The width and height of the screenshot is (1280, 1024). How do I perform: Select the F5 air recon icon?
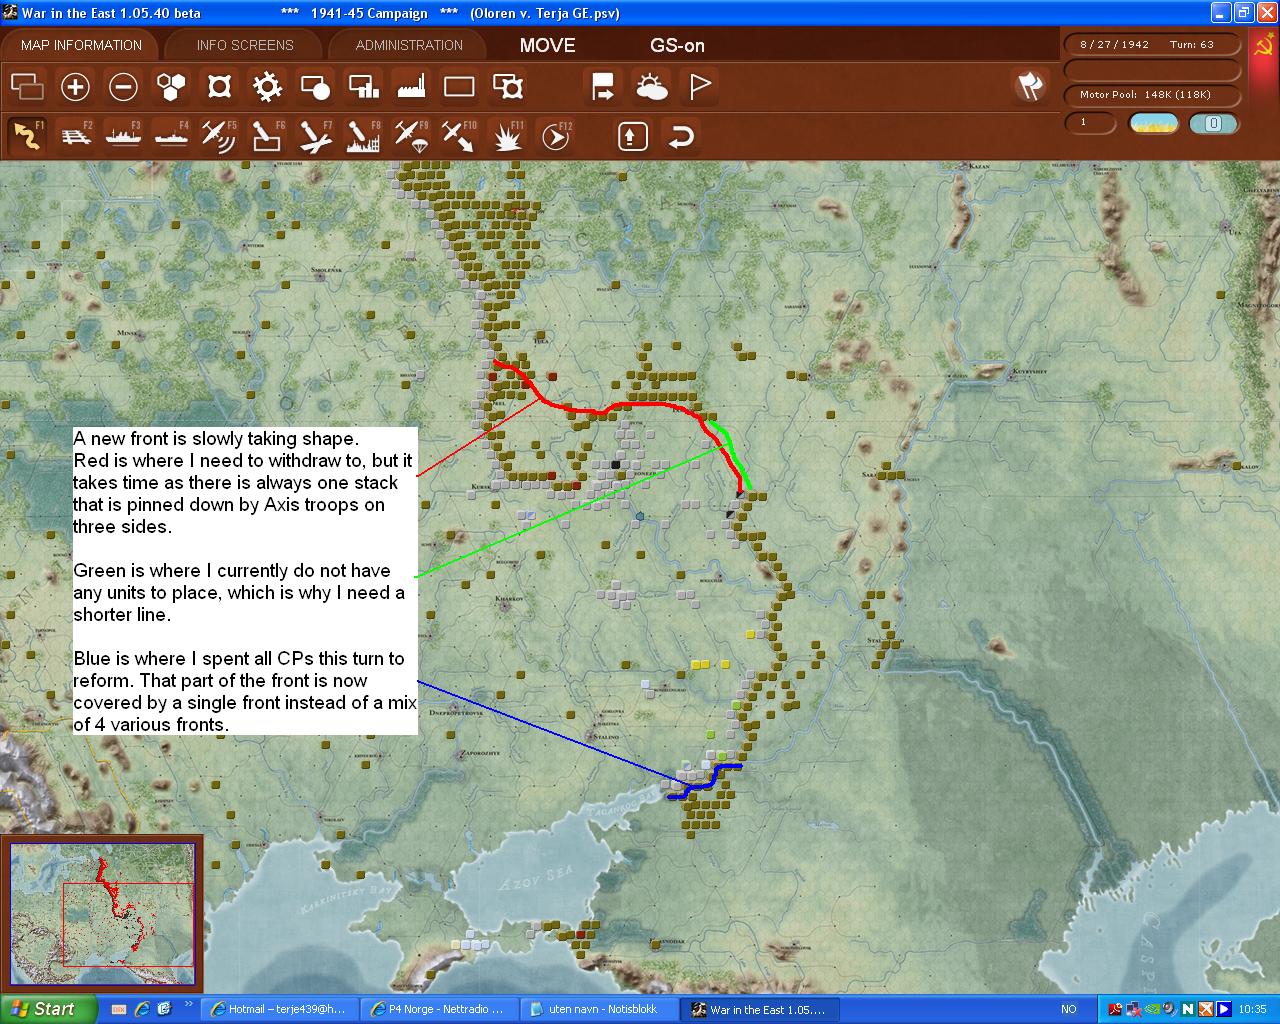pos(219,135)
